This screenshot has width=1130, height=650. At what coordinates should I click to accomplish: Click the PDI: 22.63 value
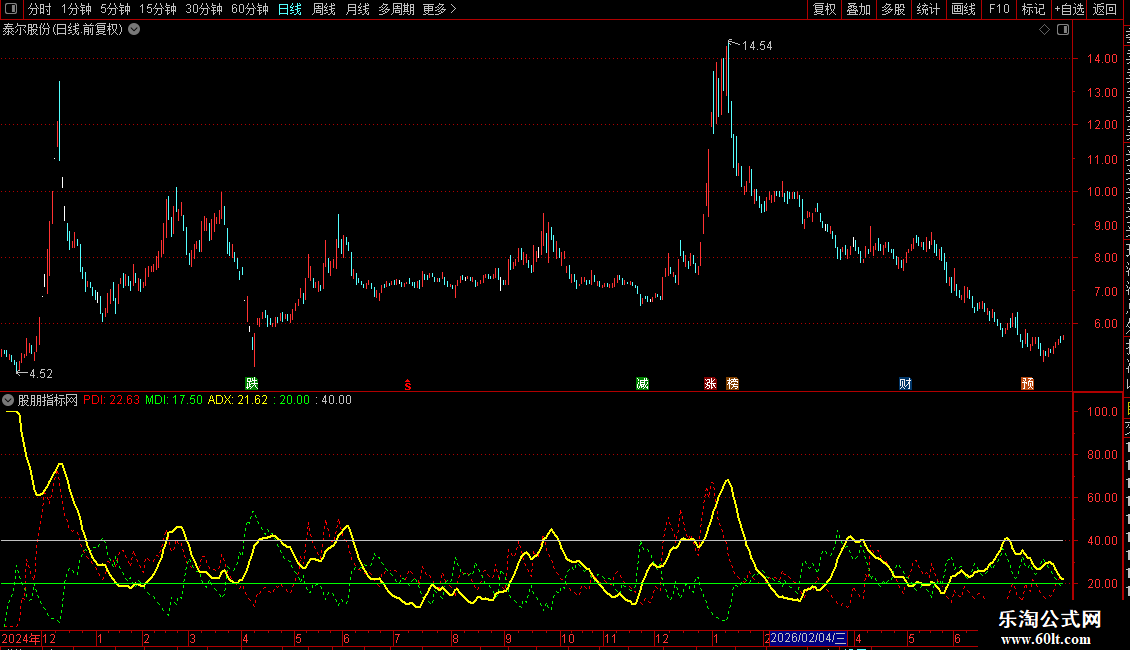111,400
